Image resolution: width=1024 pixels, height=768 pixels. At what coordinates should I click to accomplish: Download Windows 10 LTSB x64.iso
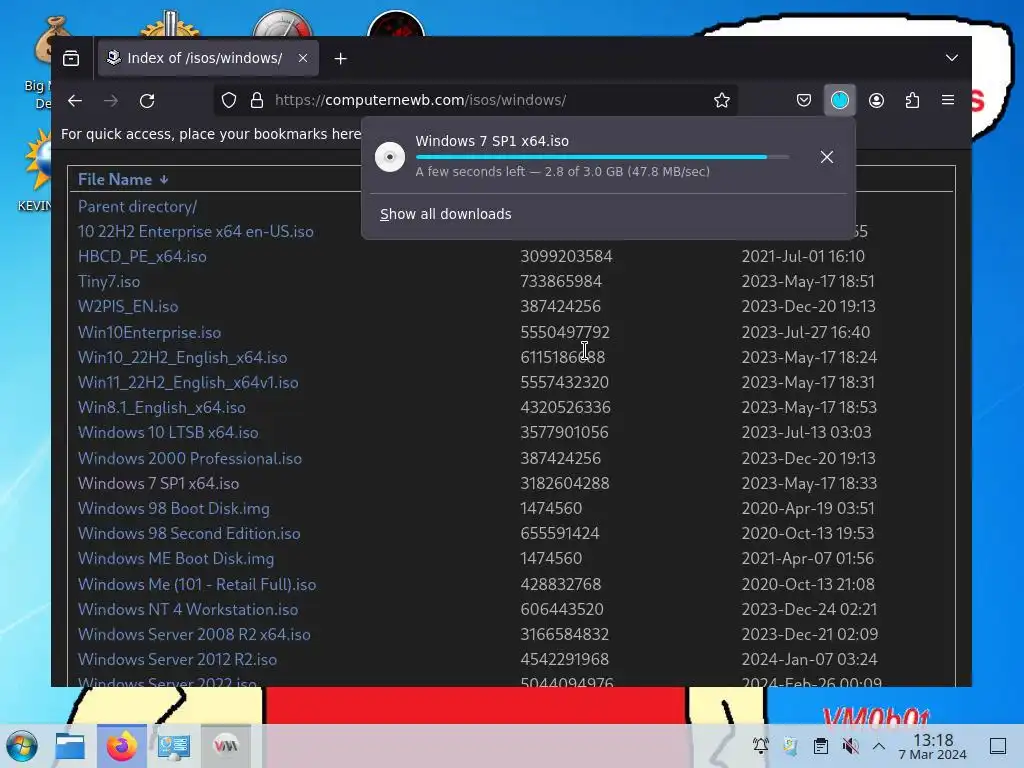point(168,432)
